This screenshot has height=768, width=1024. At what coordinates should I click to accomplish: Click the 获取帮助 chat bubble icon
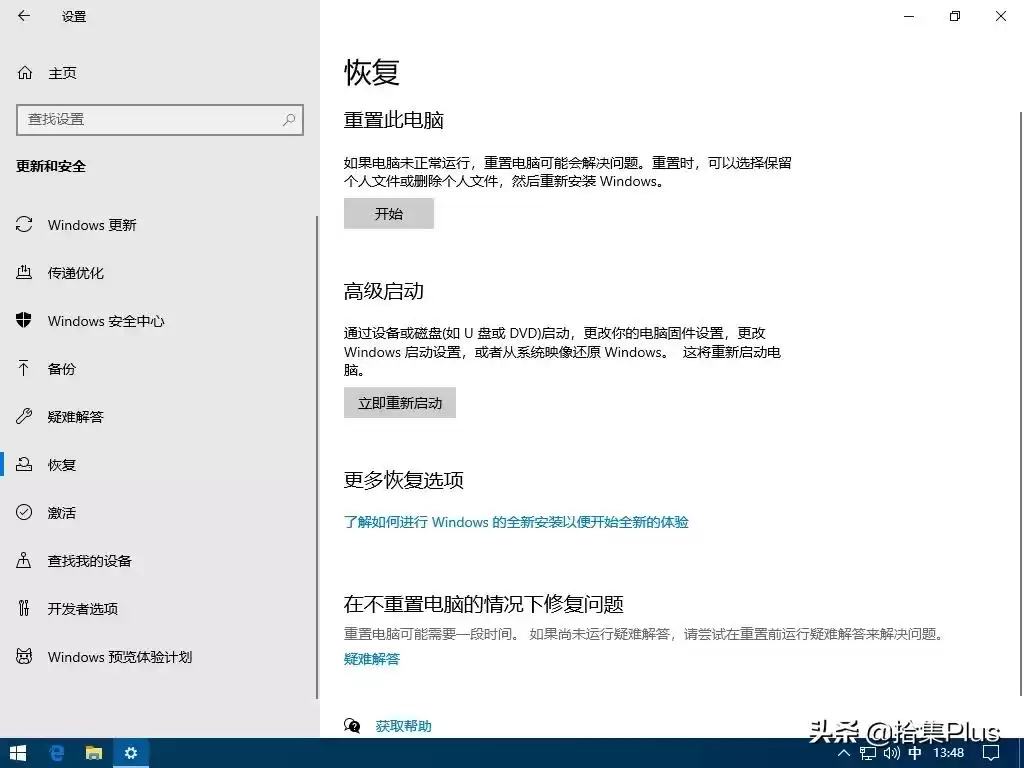[352, 726]
